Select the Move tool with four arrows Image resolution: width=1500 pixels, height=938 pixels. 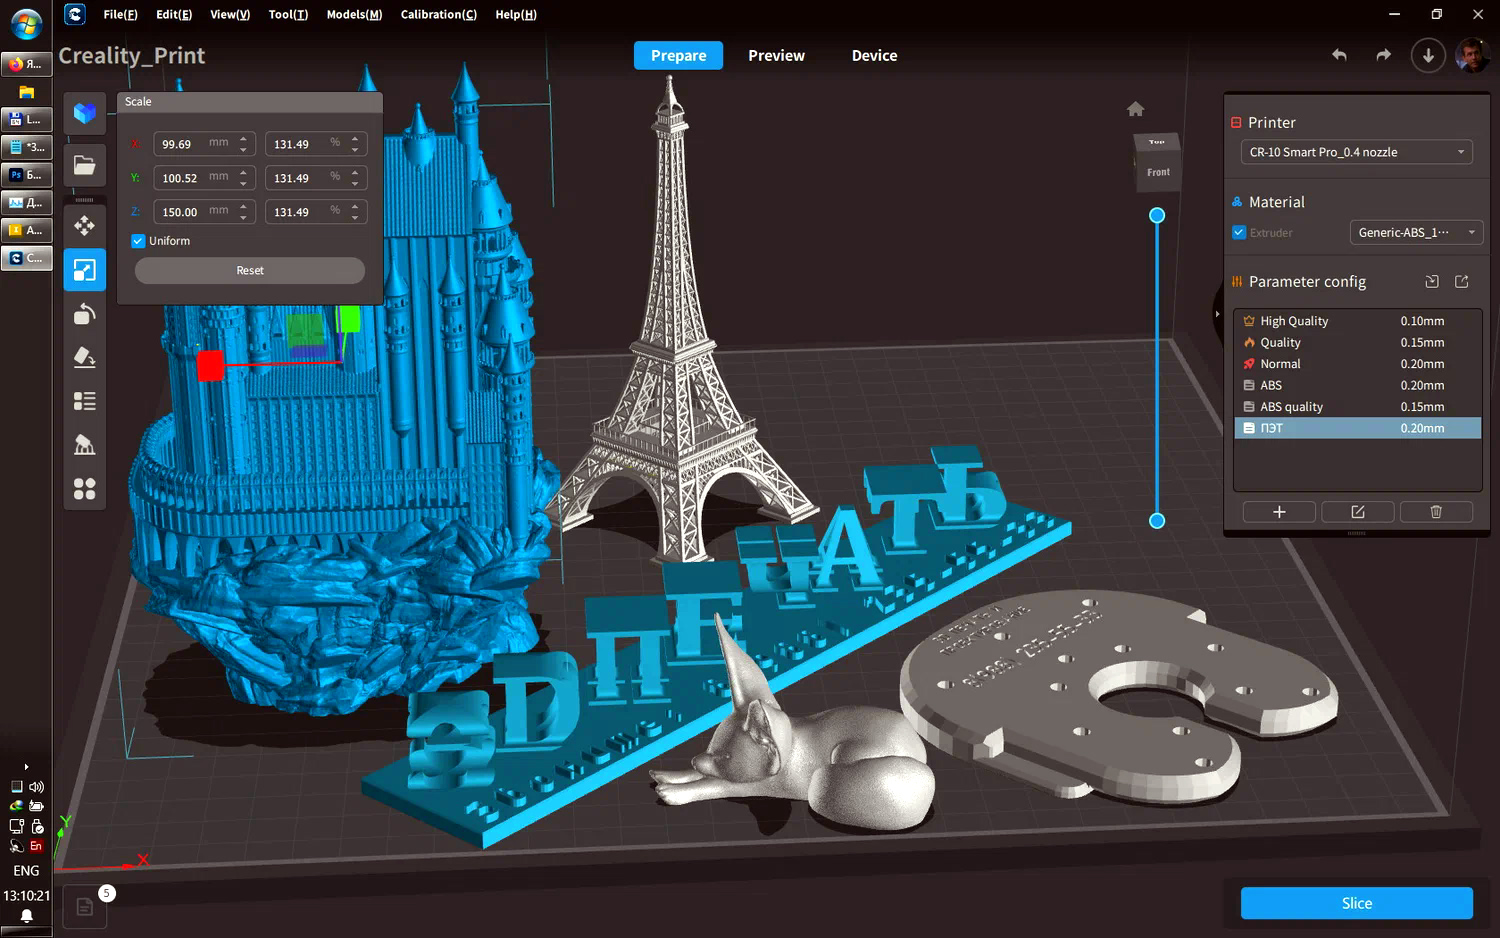coord(85,225)
